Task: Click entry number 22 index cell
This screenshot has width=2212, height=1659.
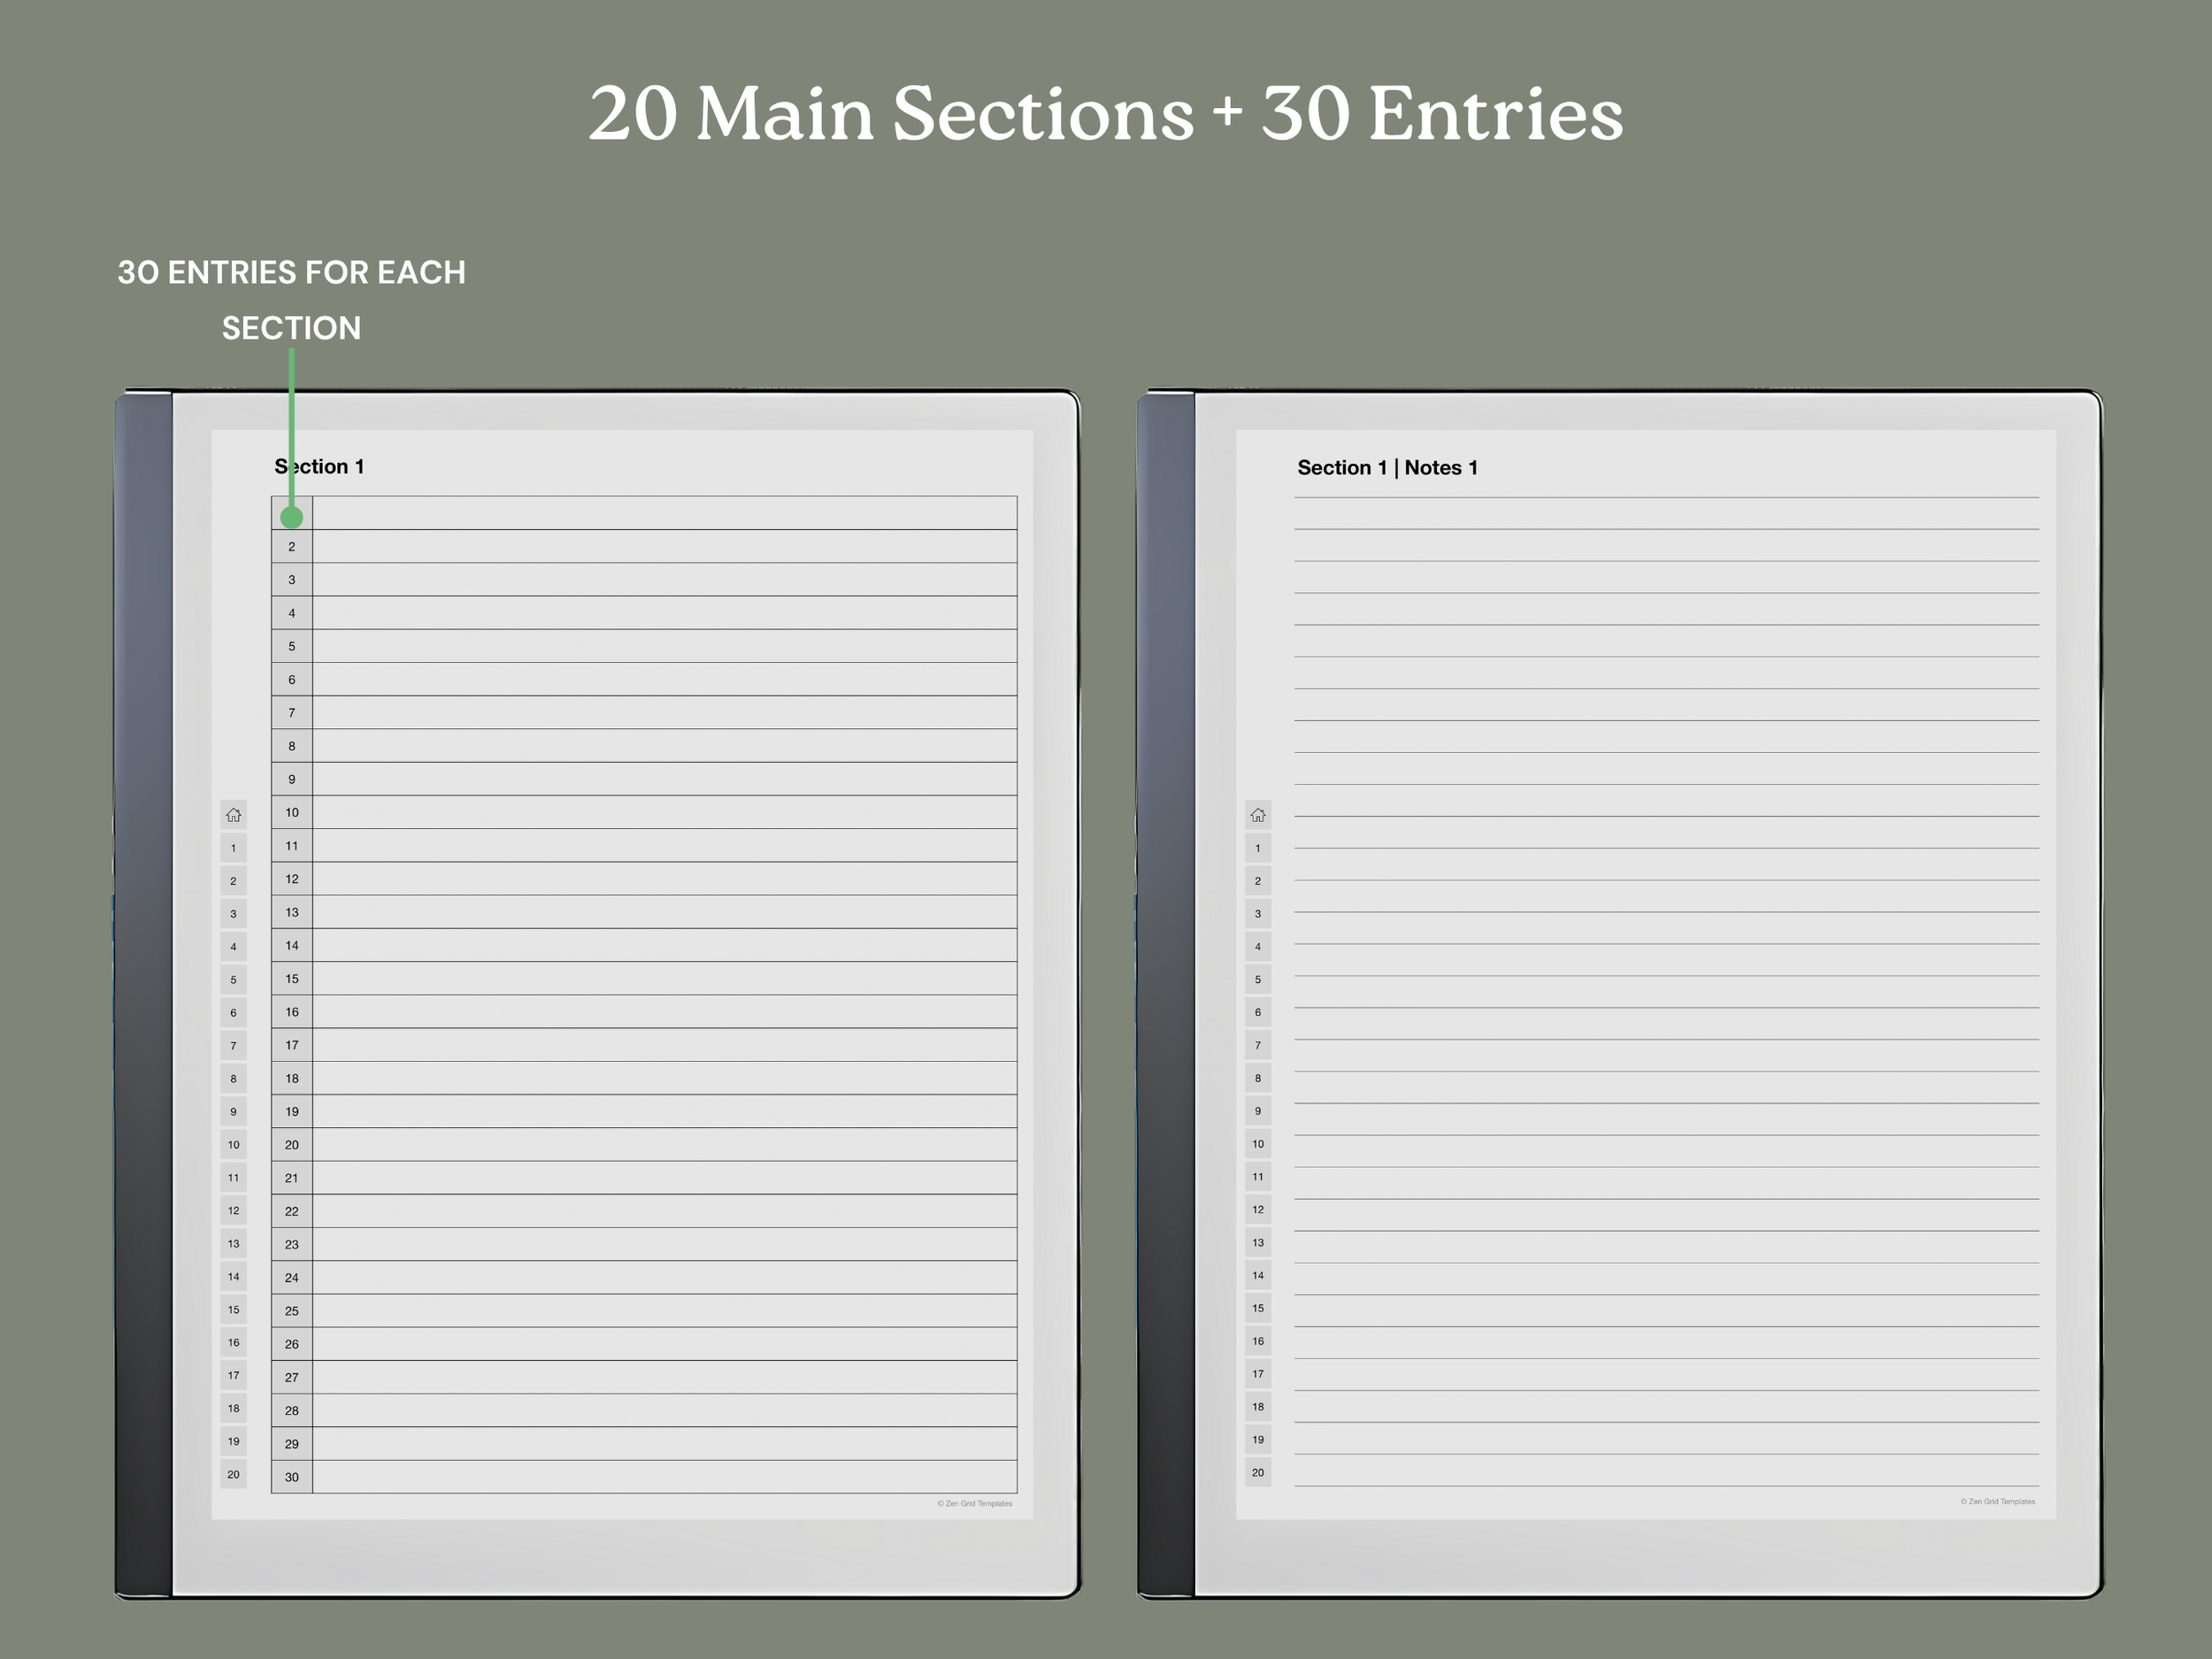Action: 292,1211
